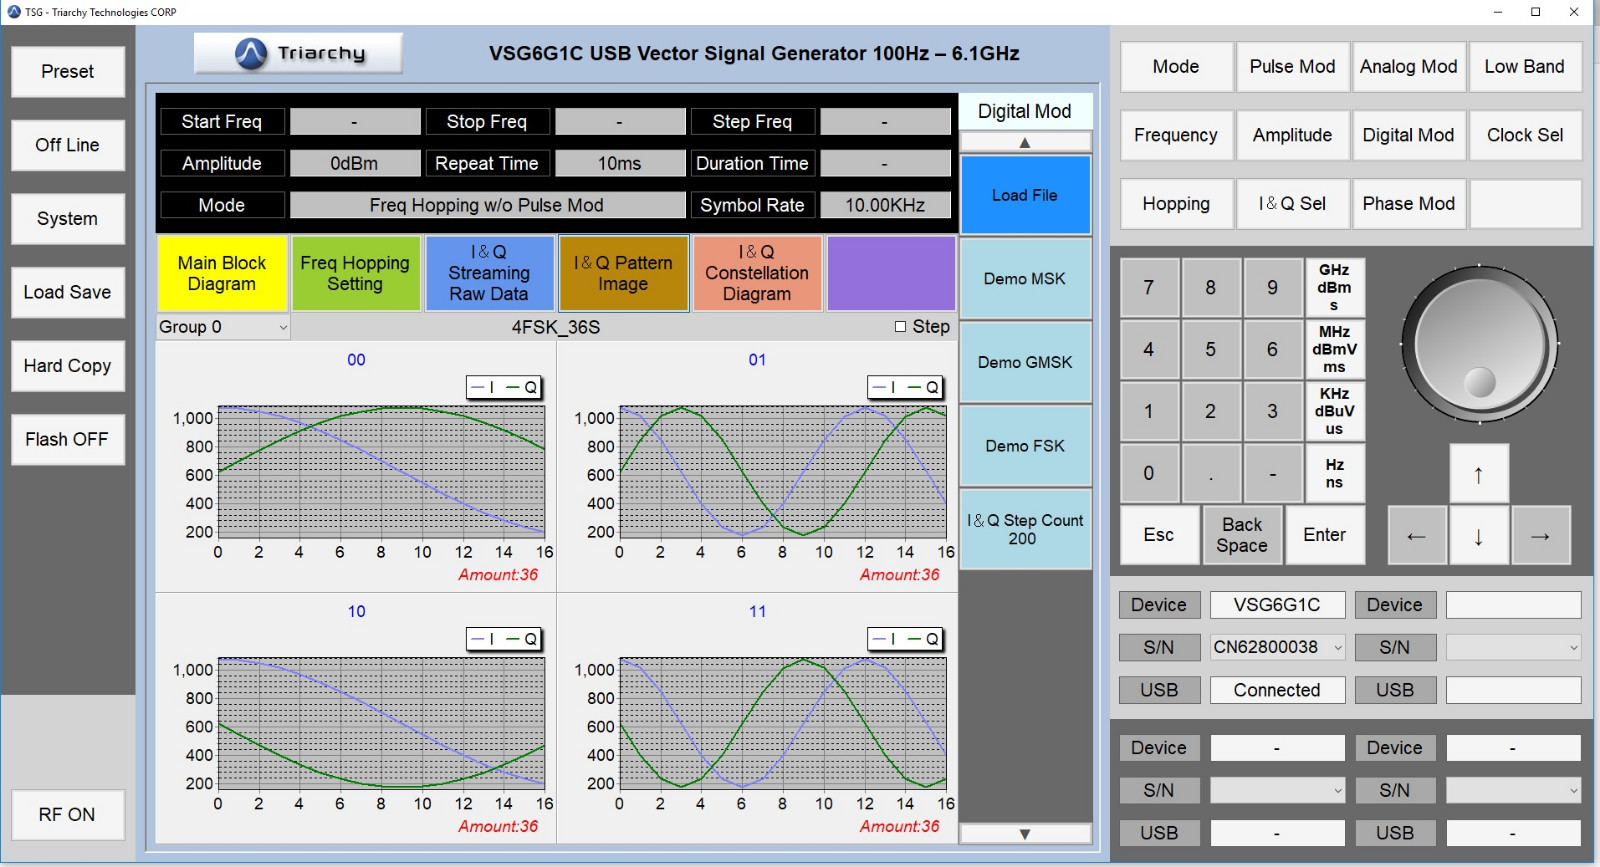Click keypad digit 0

point(1149,473)
